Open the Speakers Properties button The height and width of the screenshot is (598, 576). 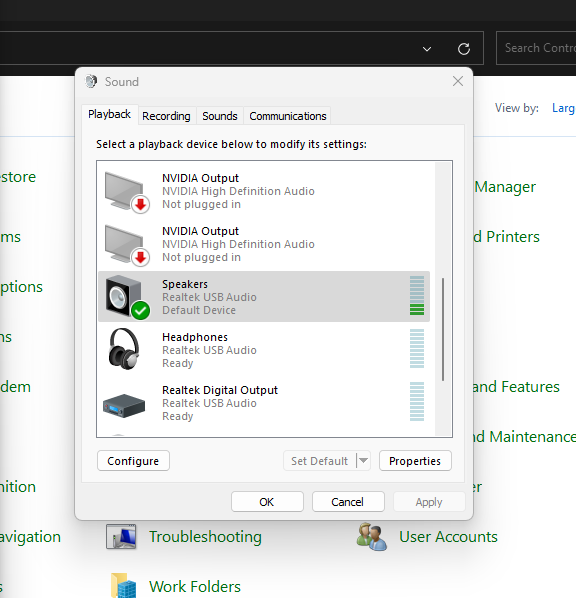415,461
